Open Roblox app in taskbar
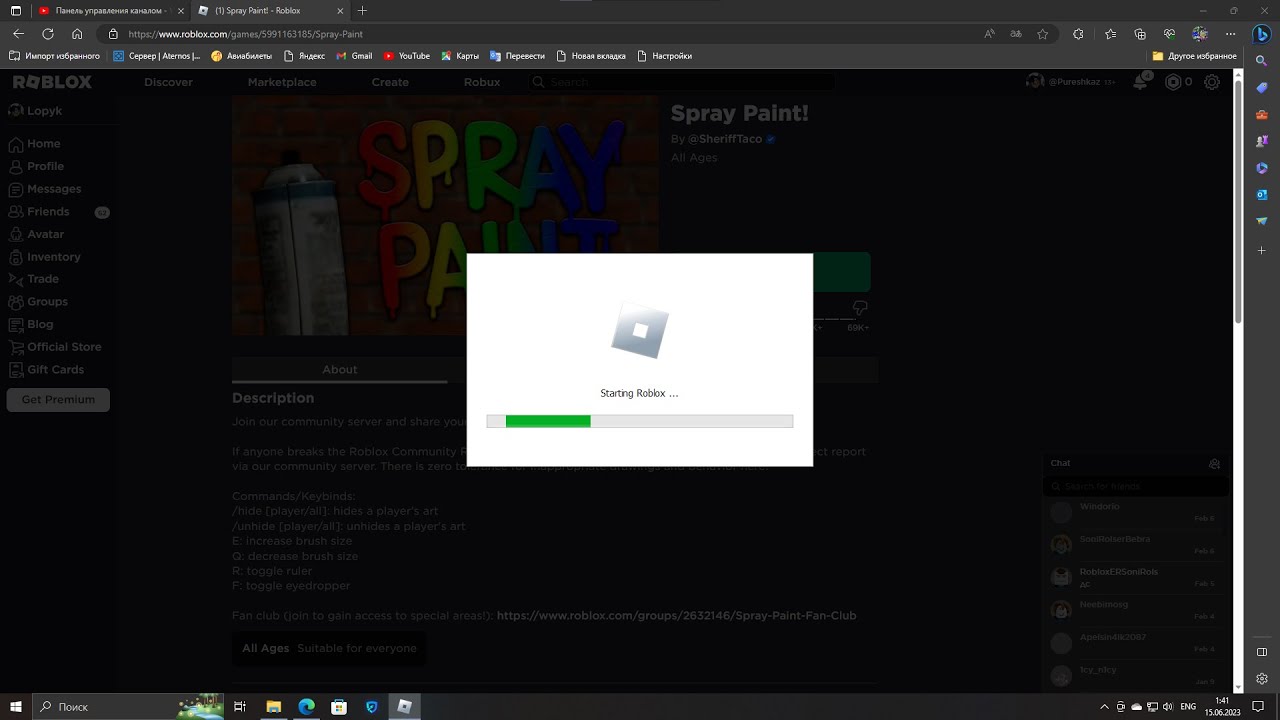Viewport: 1280px width, 720px height. click(x=404, y=707)
